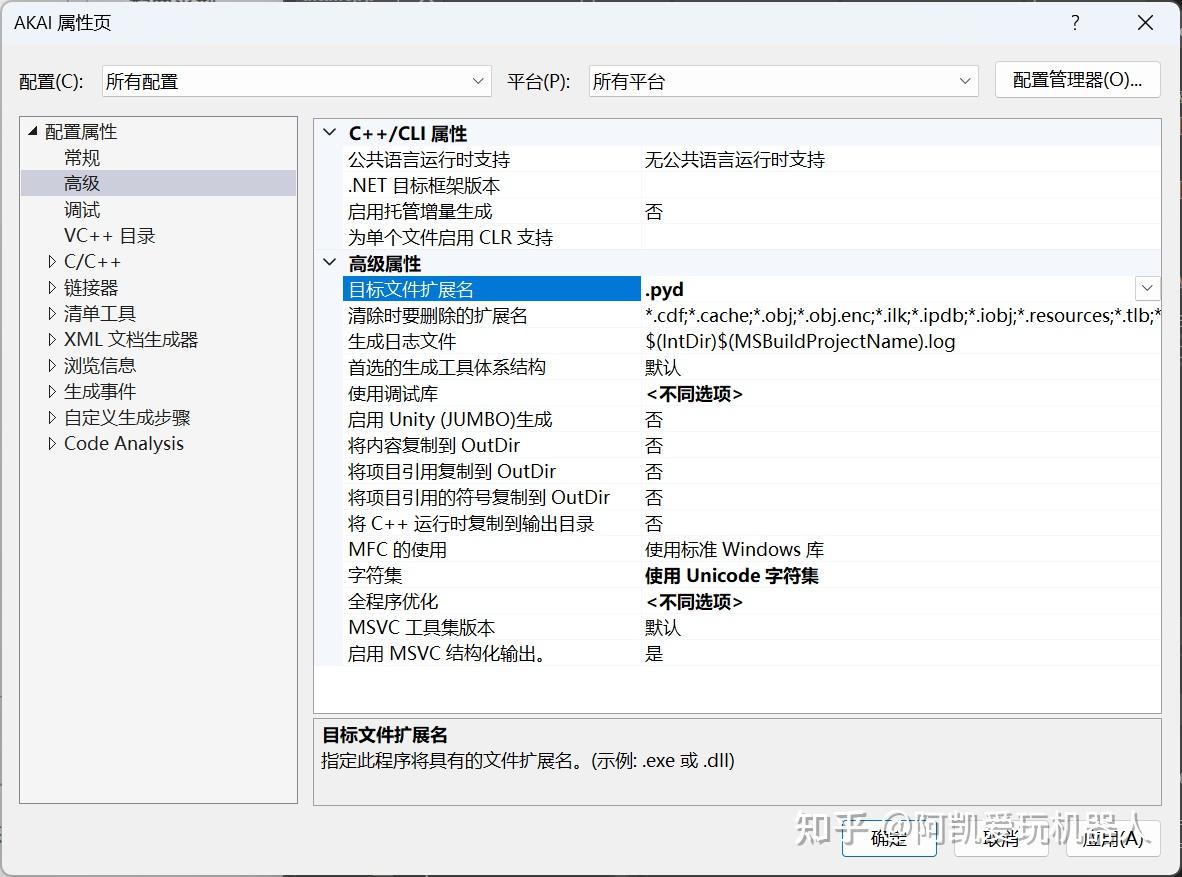Viewport: 1182px width, 877px height.
Task: Confirm changes with 确定 button
Action: (888, 841)
